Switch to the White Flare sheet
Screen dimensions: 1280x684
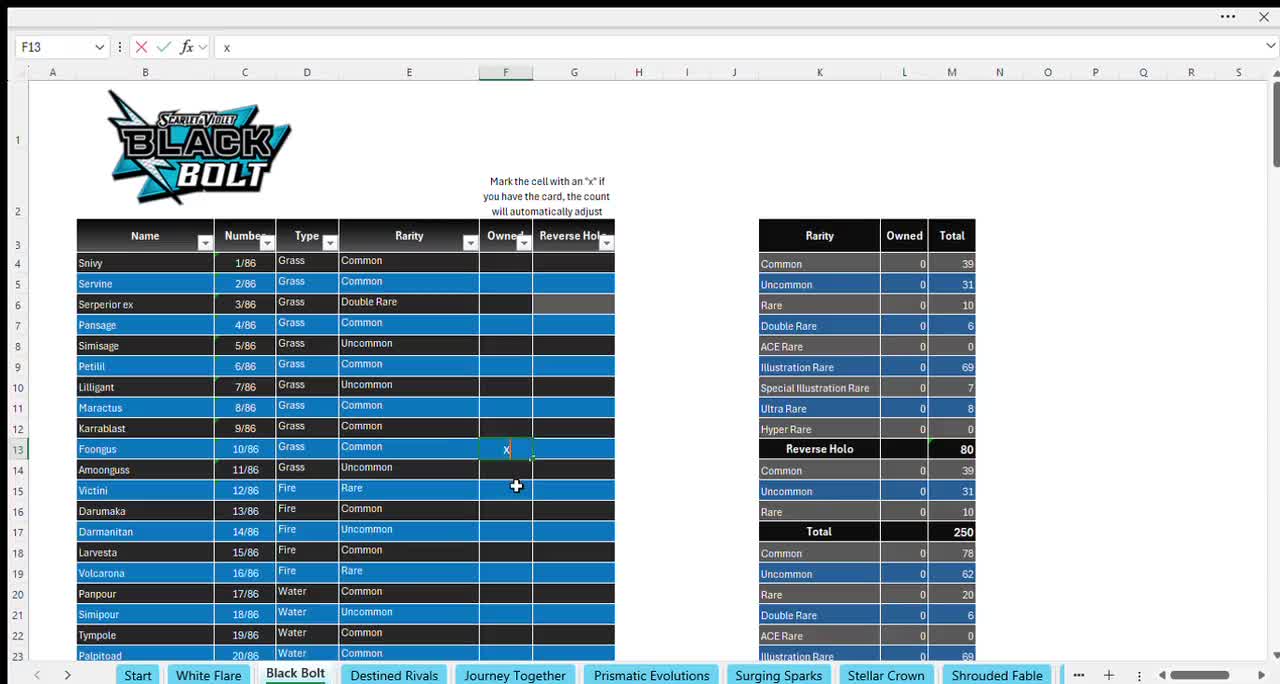coord(208,675)
